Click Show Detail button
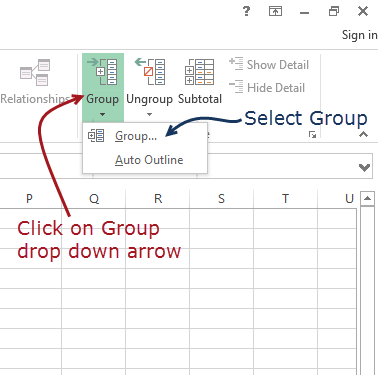Image resolution: width=378 pixels, height=375 pixels. click(269, 64)
